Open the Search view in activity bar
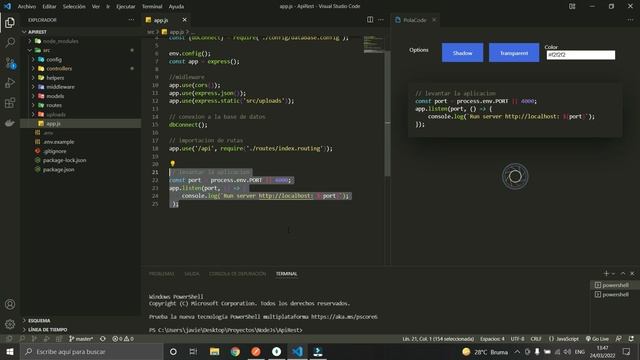The width and height of the screenshot is (640, 360). click(x=10, y=42)
